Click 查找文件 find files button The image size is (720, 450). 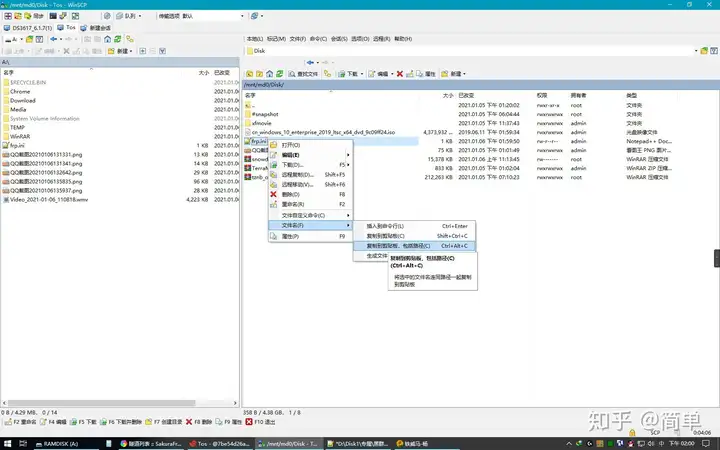303,73
